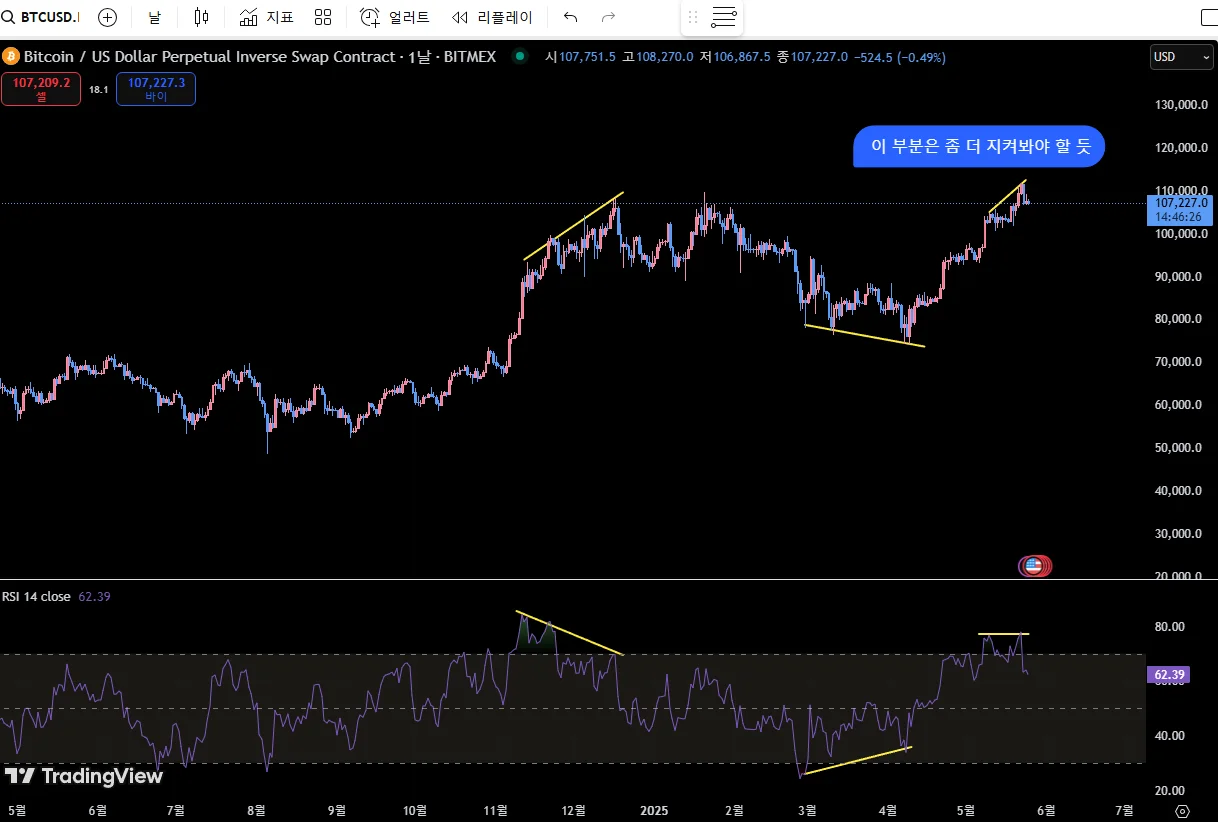Image resolution: width=1218 pixels, height=822 pixels.
Task: Open drawing line settings sliders icon
Action: 724,17
